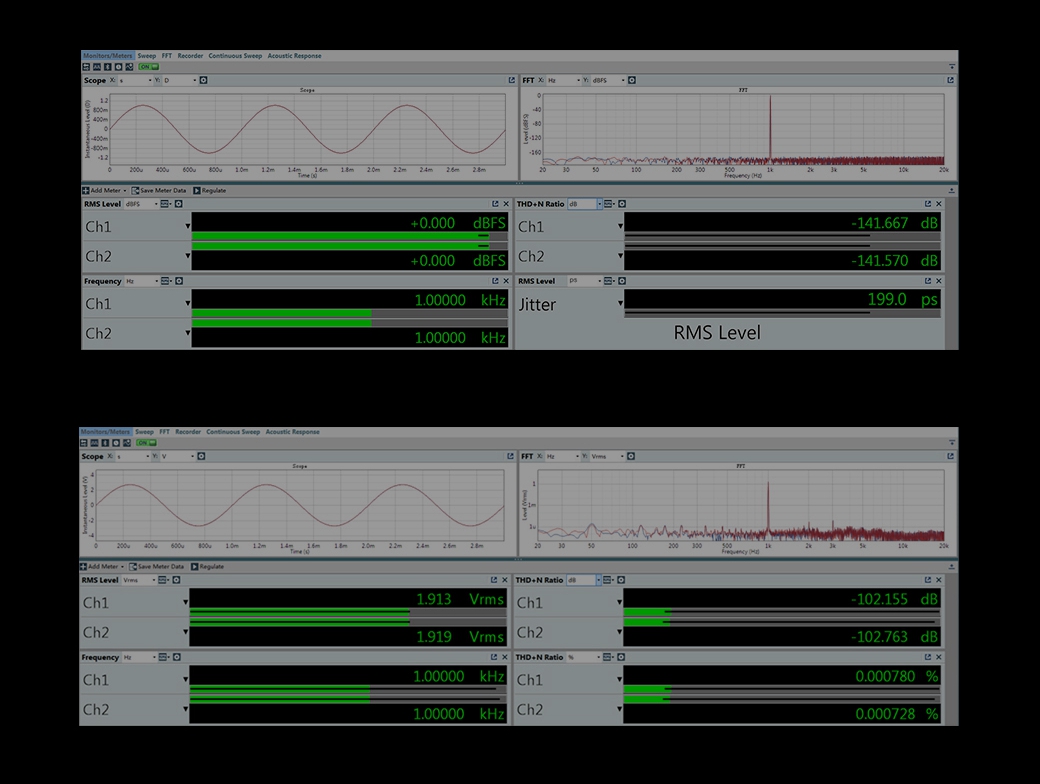Open FFT Y unit dropdown showing Vrms
Image resolution: width=1040 pixels, height=784 pixels.
pos(608,456)
